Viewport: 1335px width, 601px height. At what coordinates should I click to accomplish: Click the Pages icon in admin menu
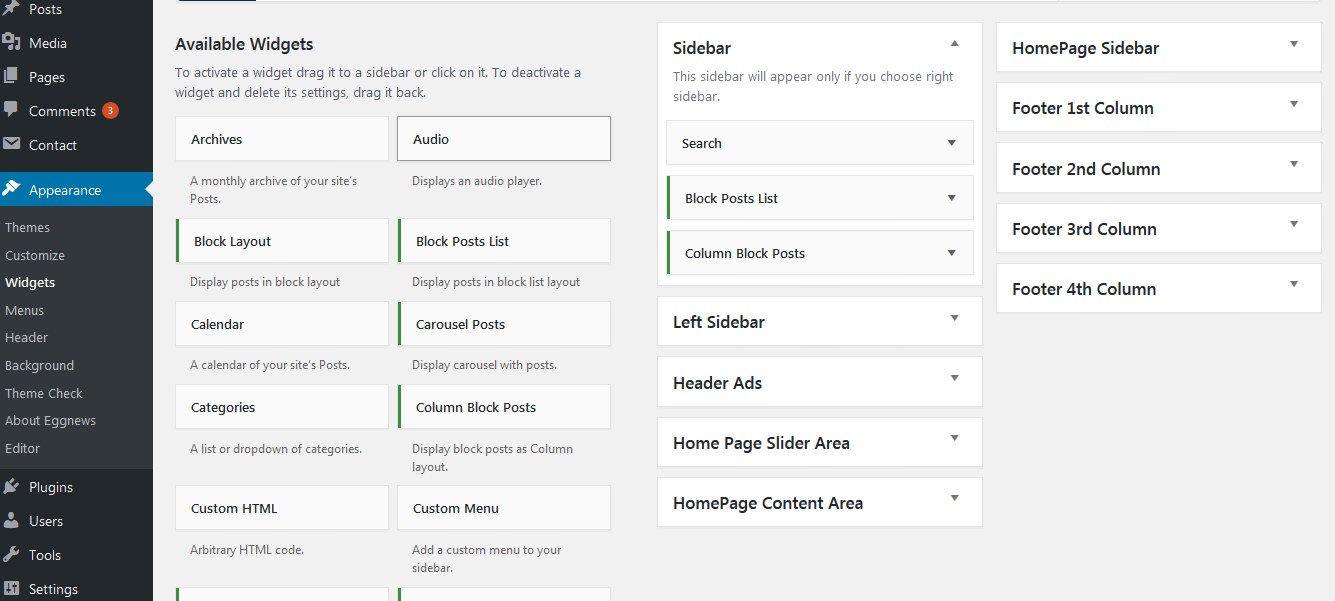[12, 77]
